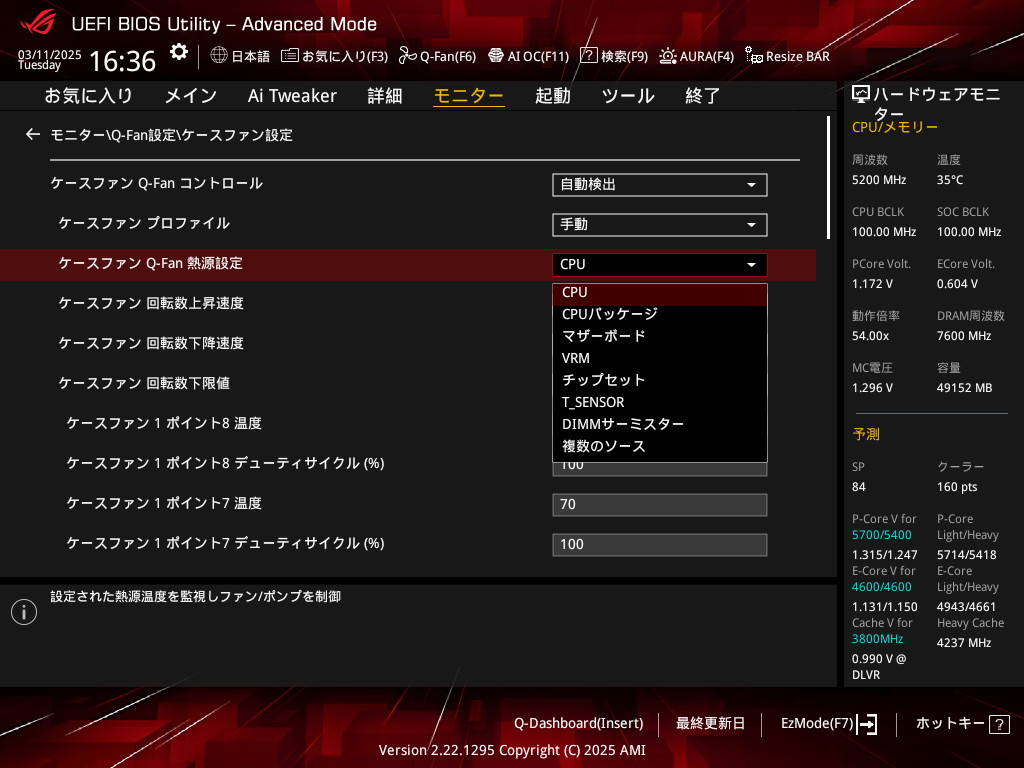The height and width of the screenshot is (768, 1024).
Task: Go back using the left arrow icon
Action: 33,135
